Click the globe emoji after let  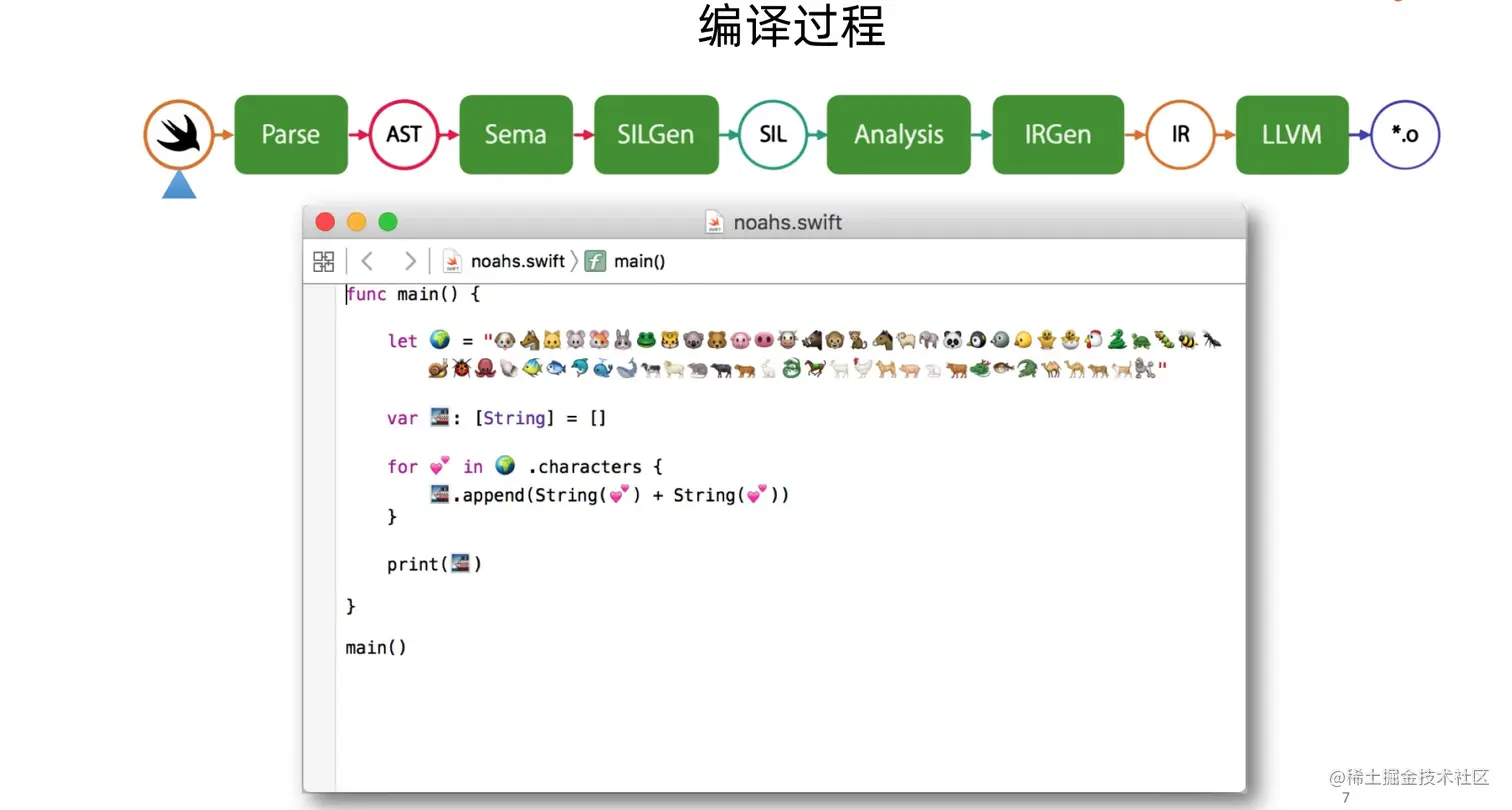(440, 340)
